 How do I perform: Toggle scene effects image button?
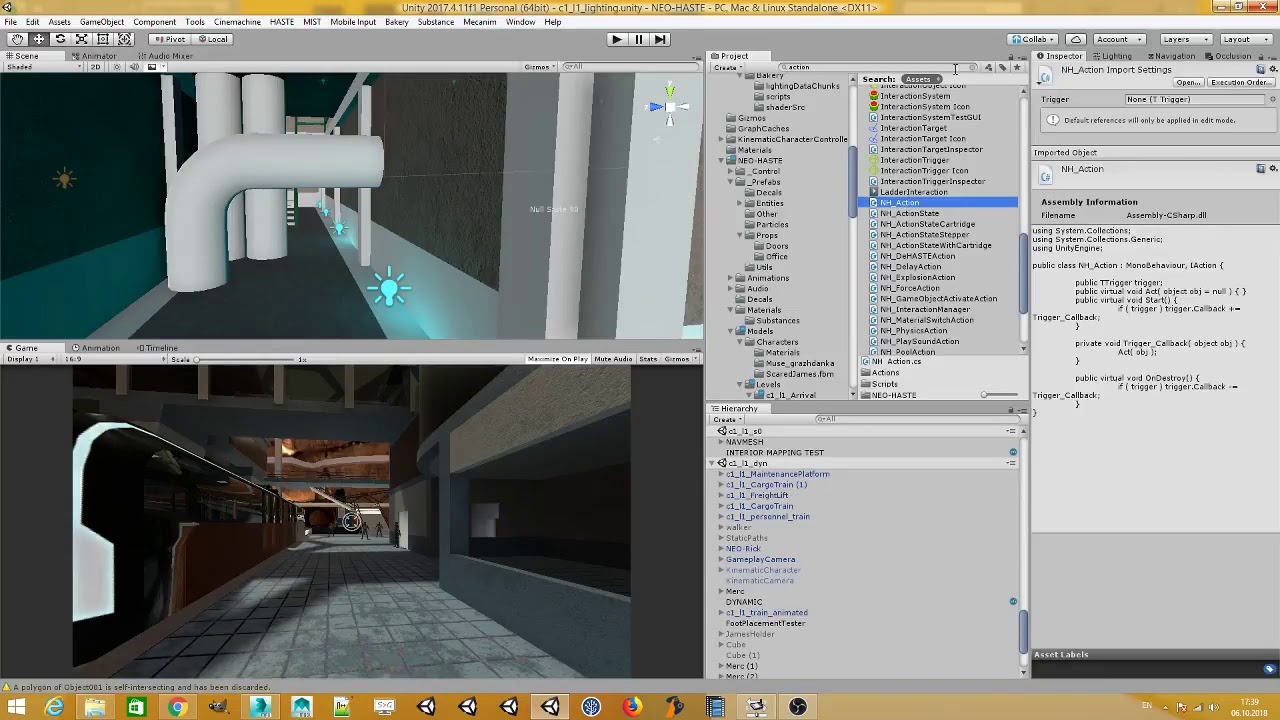[x=151, y=67]
